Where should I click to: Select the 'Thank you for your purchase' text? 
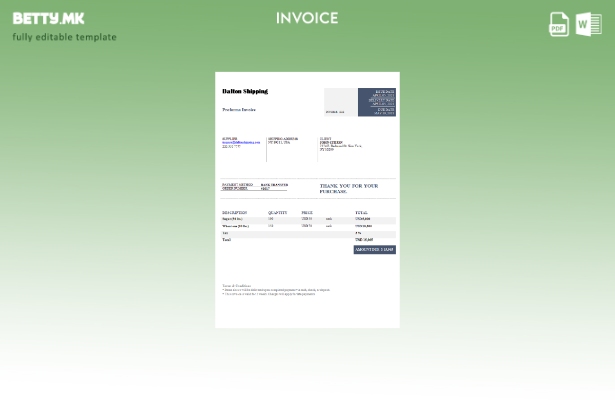pyautogui.click(x=349, y=188)
